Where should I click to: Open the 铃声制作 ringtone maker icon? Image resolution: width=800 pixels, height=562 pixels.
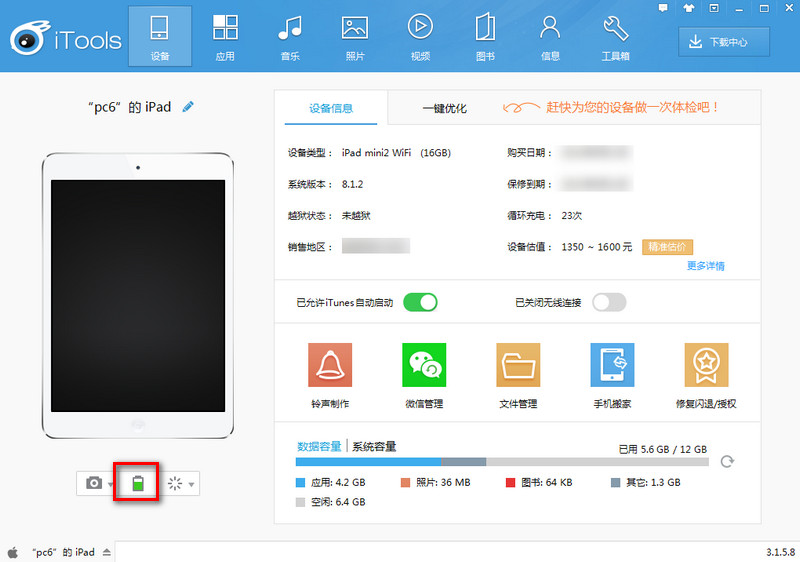[330, 365]
